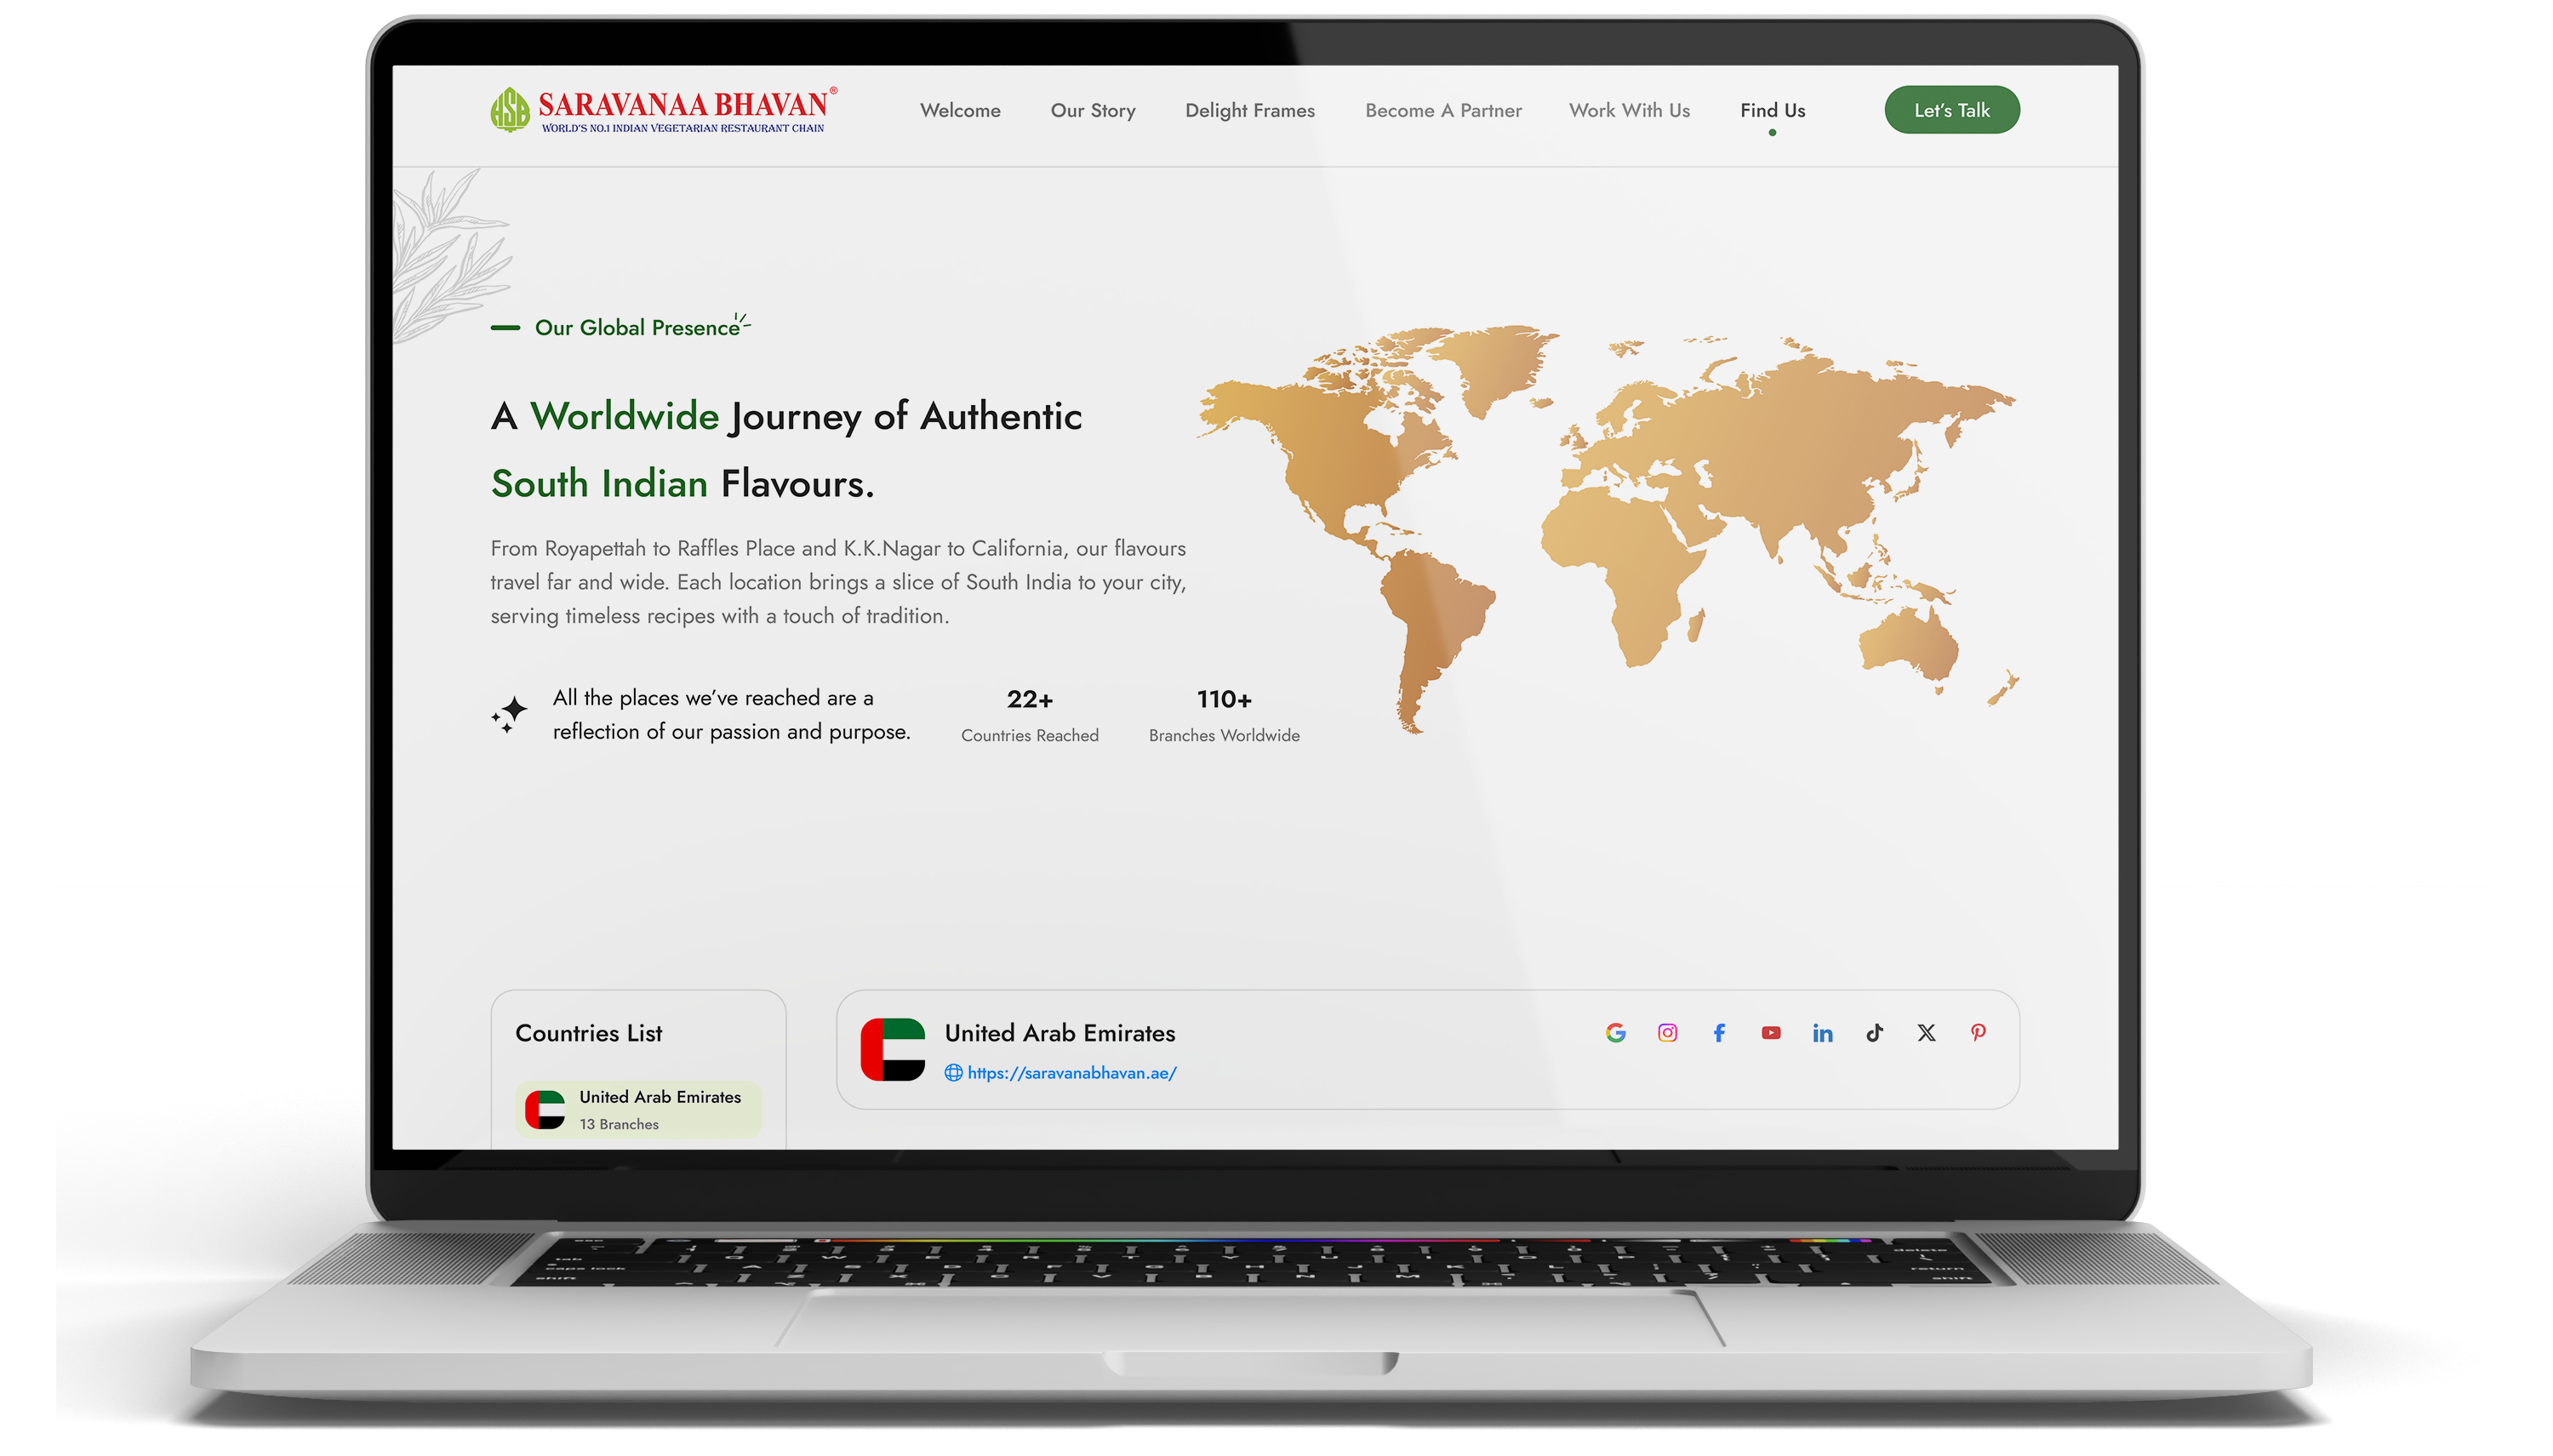Click the 'South Indian Flavours.' heading line
Viewport: 2553px width, 1456px height.
coord(682,483)
